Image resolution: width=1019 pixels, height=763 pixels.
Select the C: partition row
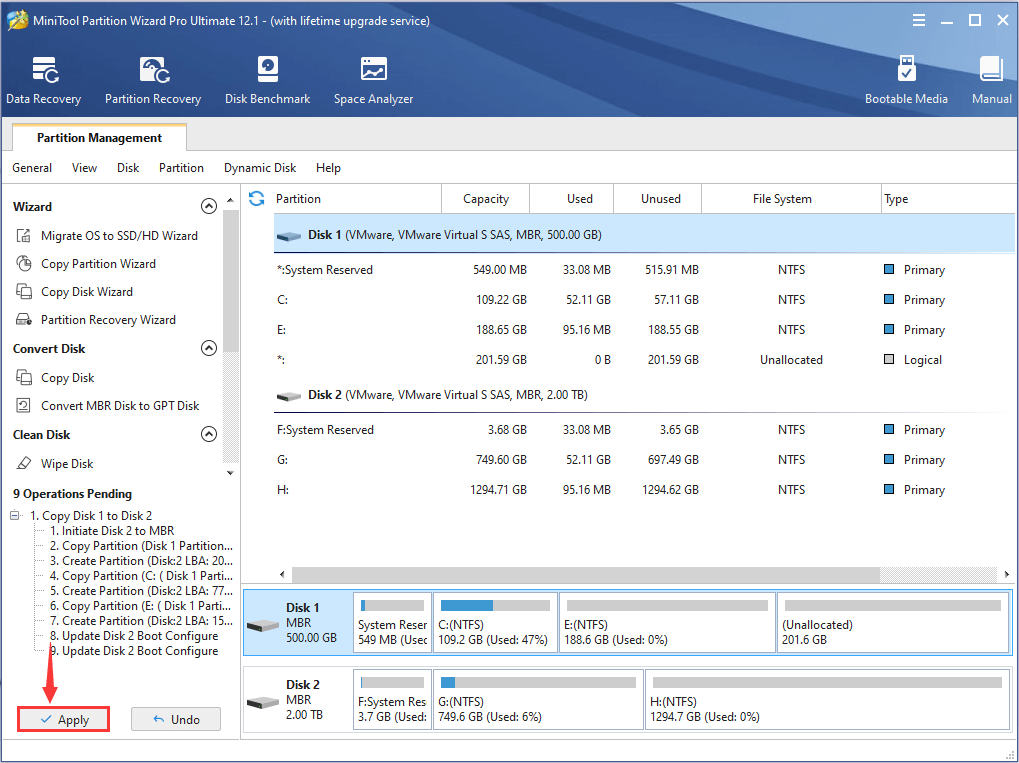pyautogui.click(x=644, y=300)
